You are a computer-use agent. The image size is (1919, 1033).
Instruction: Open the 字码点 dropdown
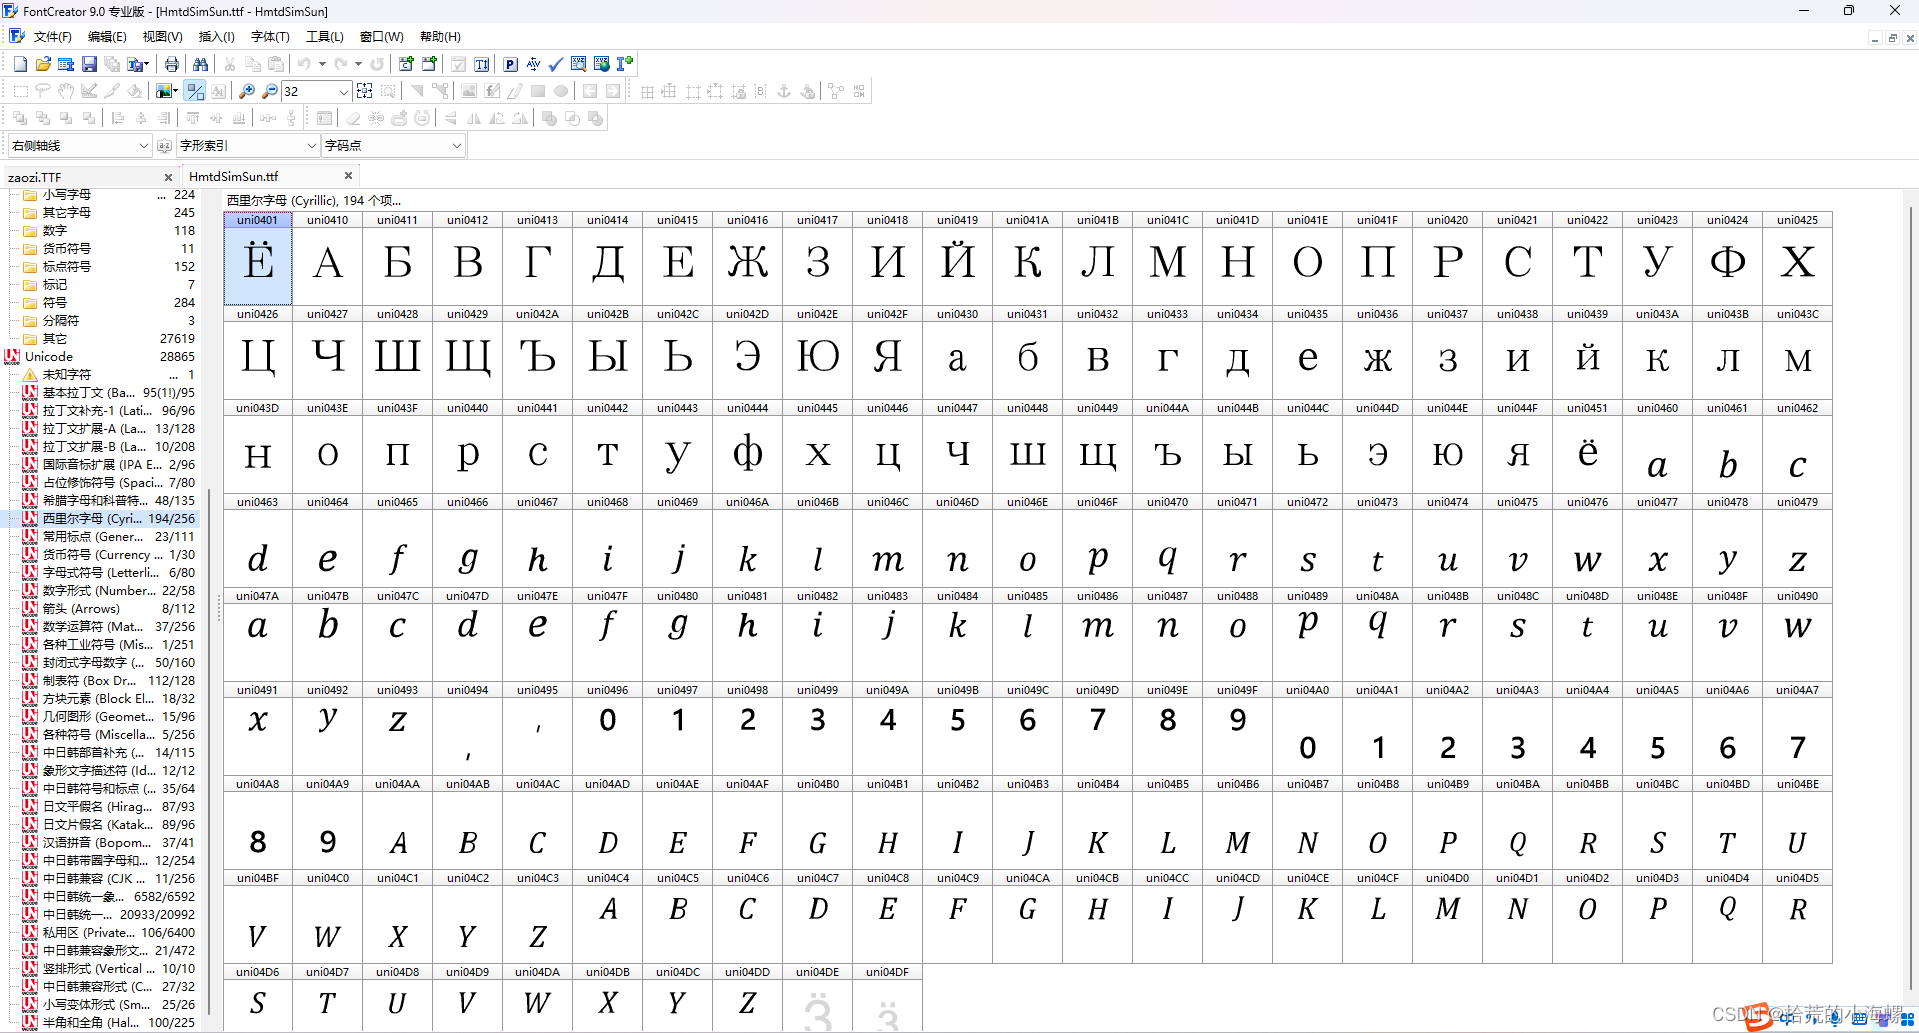[456, 146]
